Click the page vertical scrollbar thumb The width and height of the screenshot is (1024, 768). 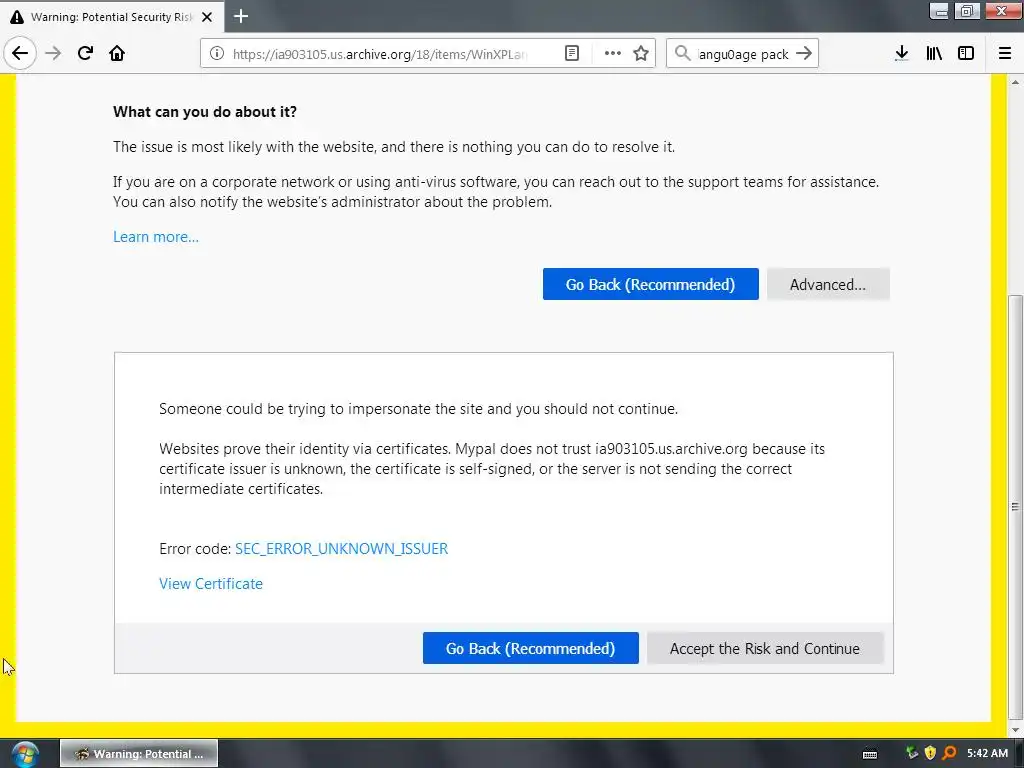tap(1015, 506)
